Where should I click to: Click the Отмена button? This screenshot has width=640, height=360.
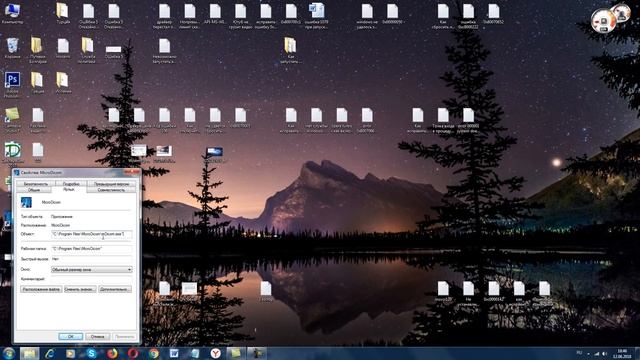[98, 336]
